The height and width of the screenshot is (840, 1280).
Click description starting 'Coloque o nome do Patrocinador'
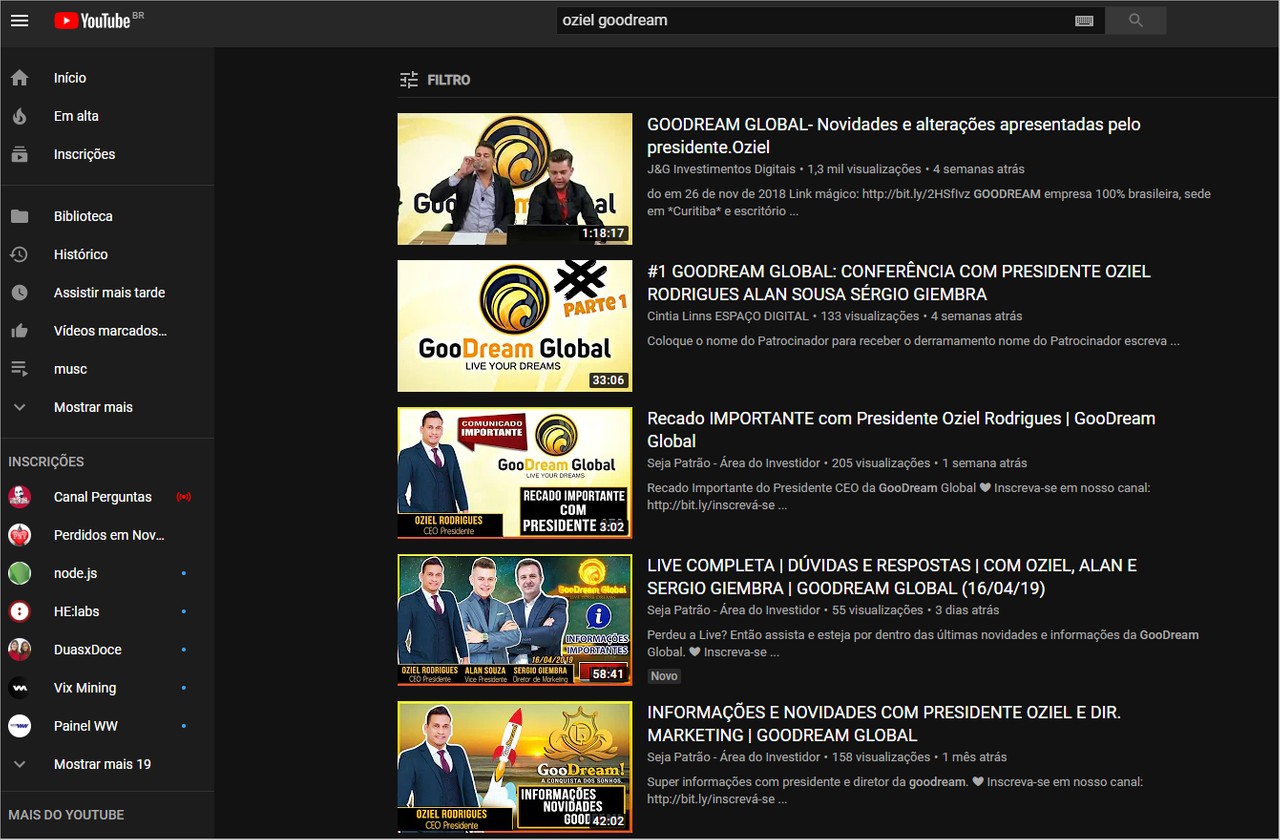click(x=913, y=341)
